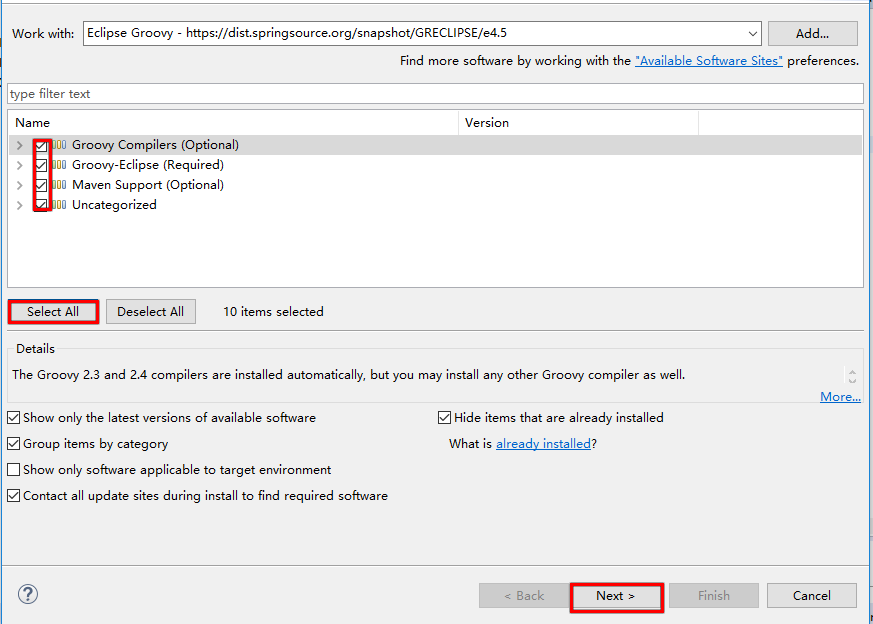Expand the Uncategorized tree node
Image resolution: width=873 pixels, height=624 pixels.
20,205
